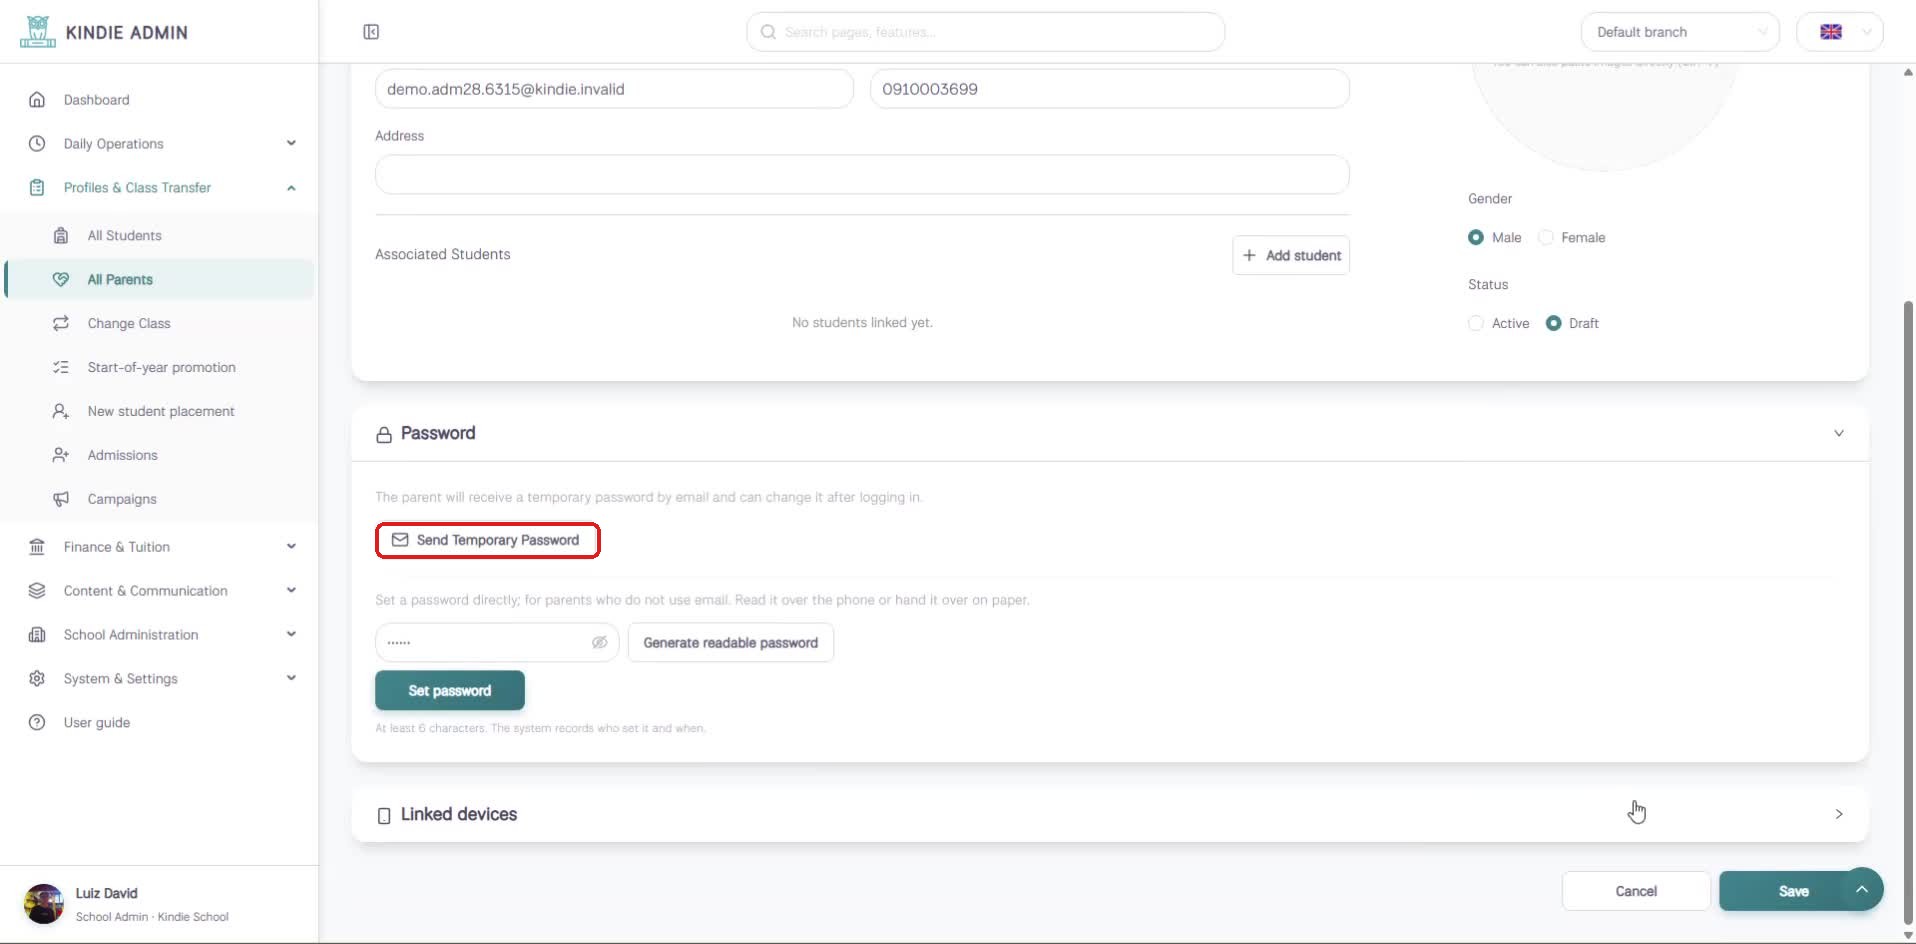Viewport: 1916px width, 944px height.
Task: Open the language flag selector
Action: 1840,32
